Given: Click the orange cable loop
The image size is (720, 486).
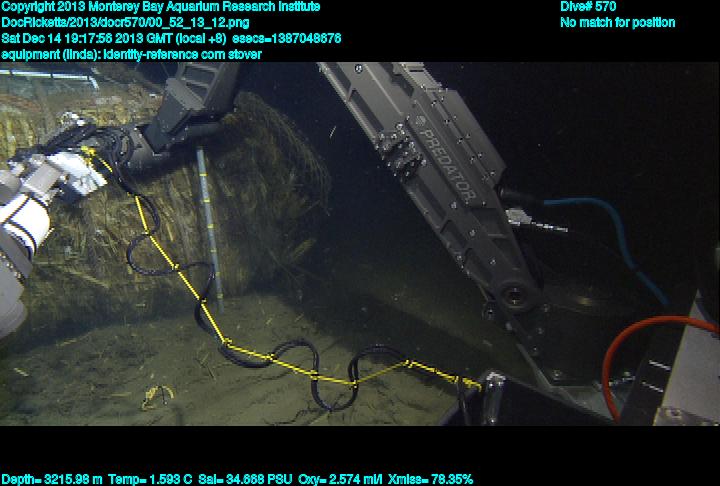Looking at the screenshot, I should click(x=640, y=330).
